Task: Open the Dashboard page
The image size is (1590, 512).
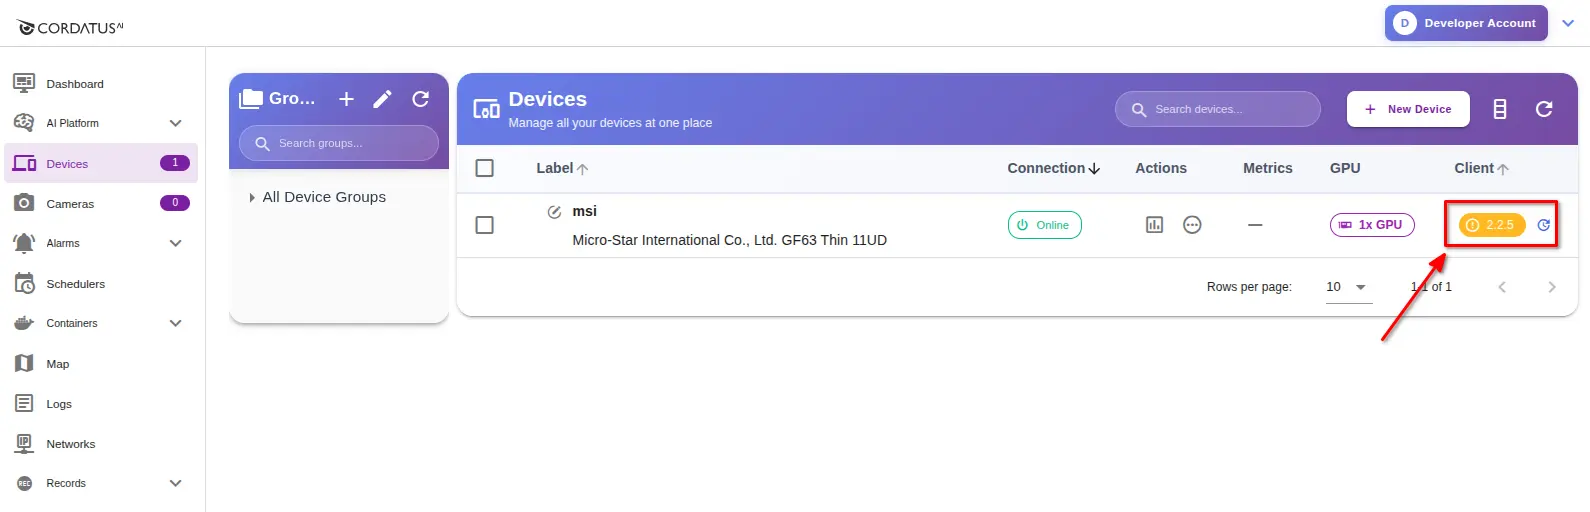Action: (74, 84)
